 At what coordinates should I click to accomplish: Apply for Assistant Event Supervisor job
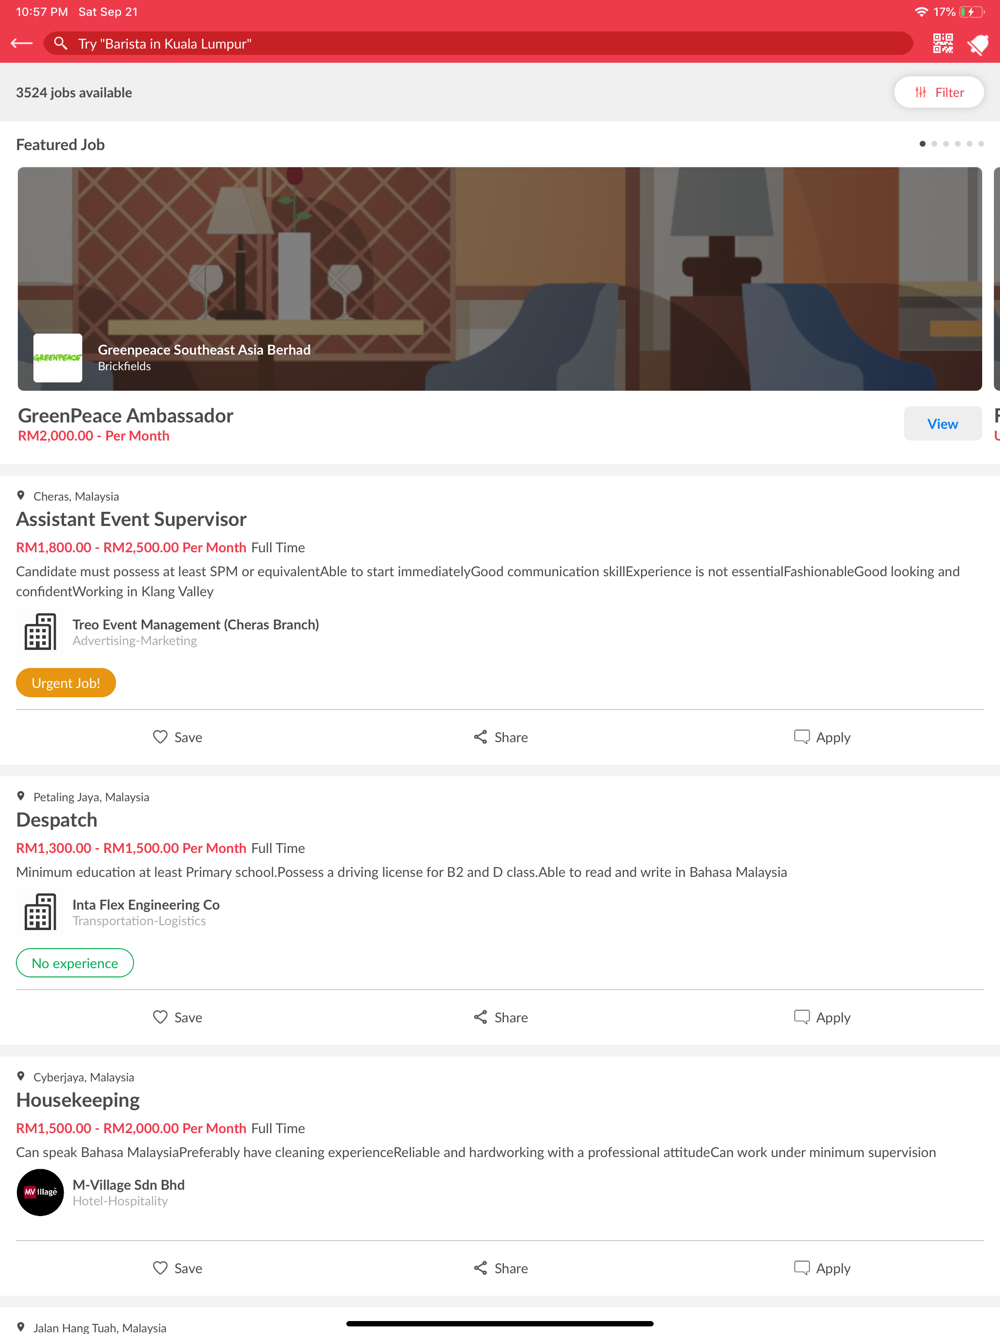click(822, 737)
